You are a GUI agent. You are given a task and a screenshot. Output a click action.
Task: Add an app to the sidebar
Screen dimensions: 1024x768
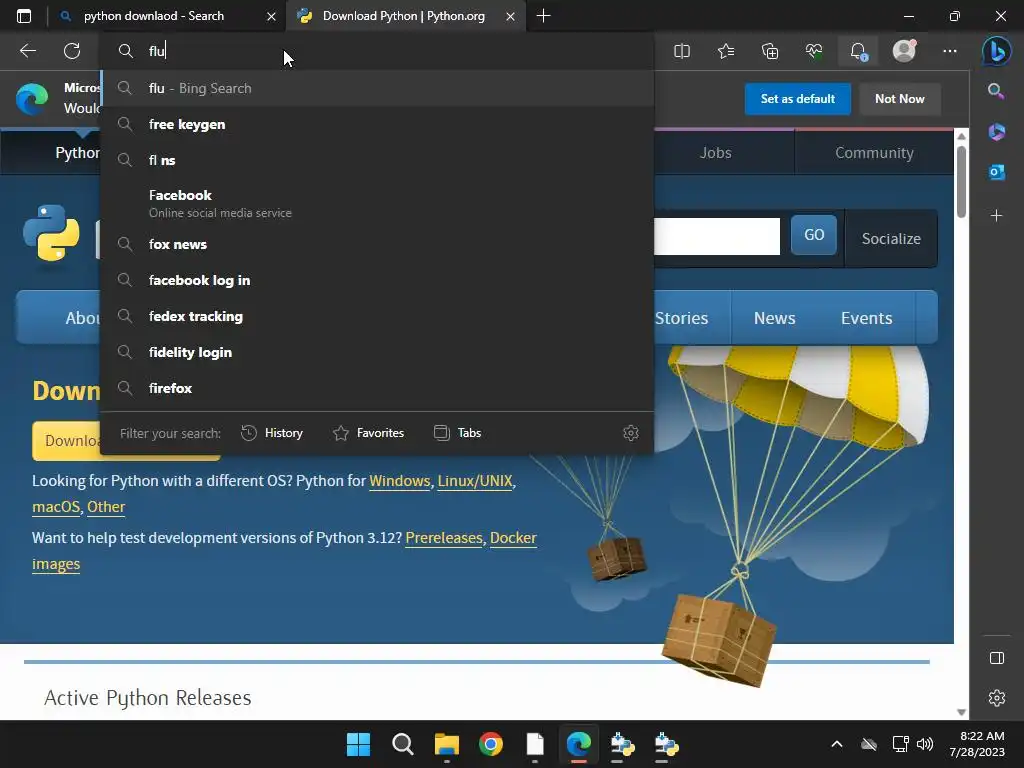[997, 216]
